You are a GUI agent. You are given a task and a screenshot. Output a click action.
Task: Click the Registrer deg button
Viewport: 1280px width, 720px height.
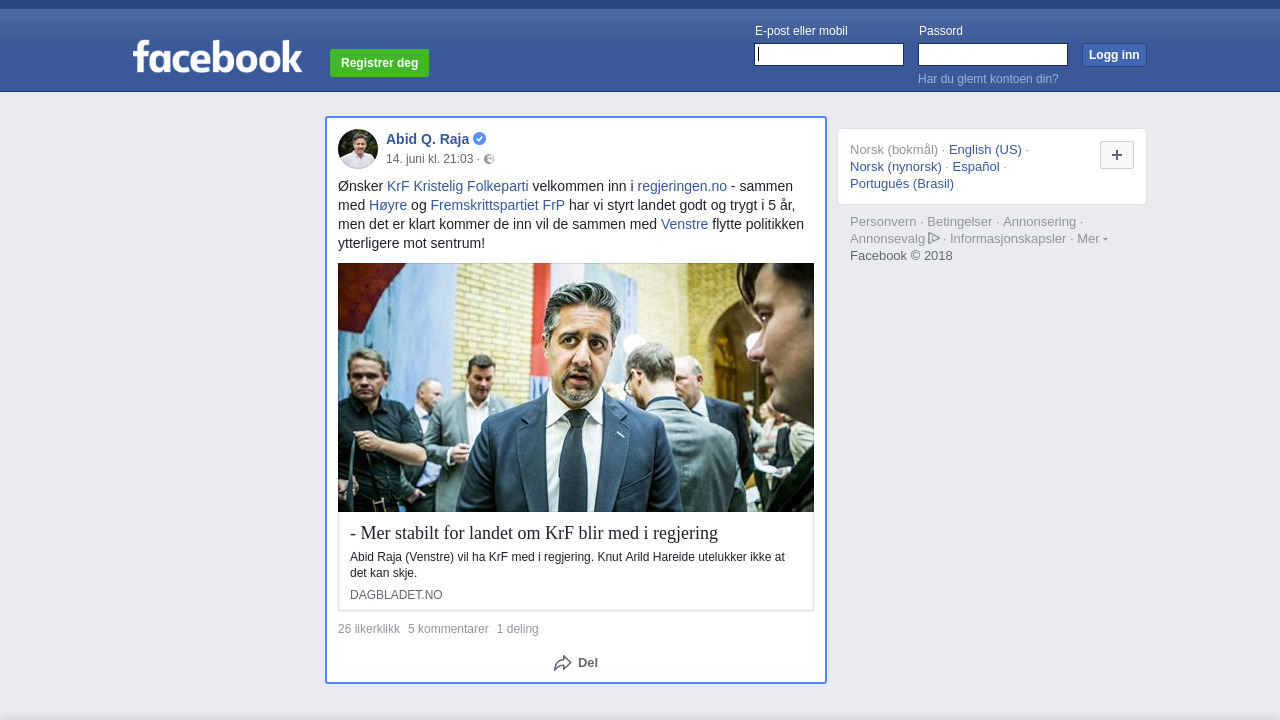click(379, 63)
